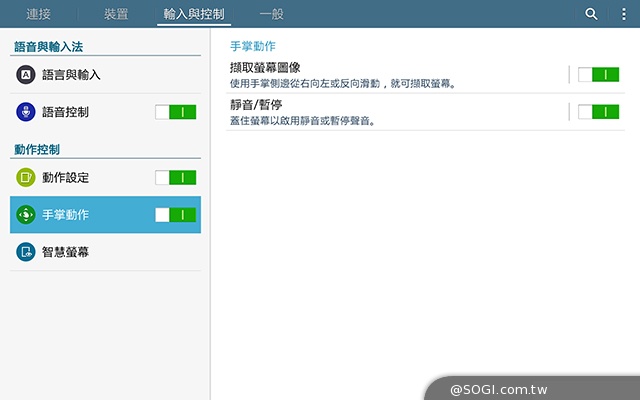
Task: Click the 語言與輸入 keyboard icon
Action: (26, 74)
